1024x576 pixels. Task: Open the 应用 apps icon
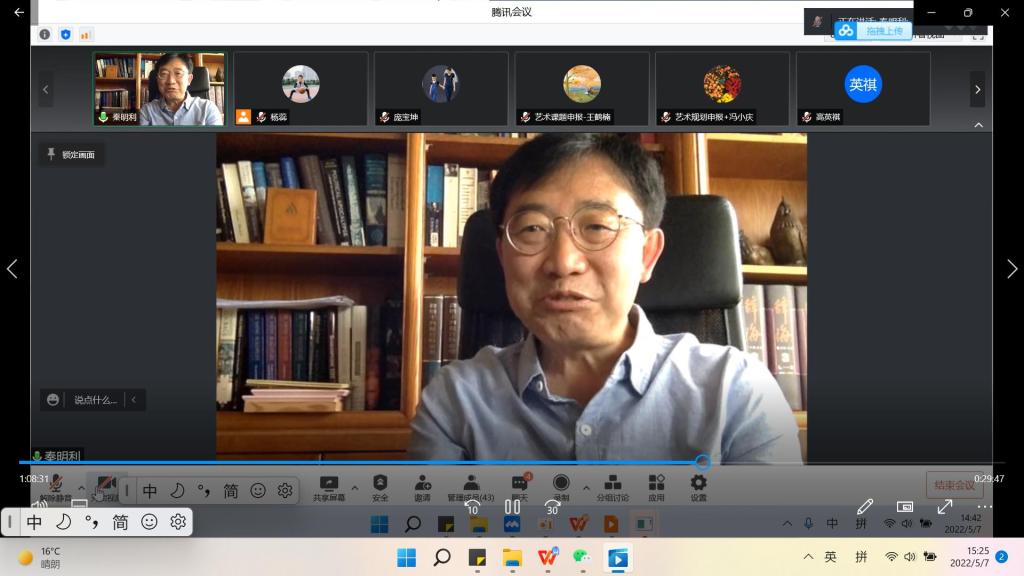pos(656,486)
